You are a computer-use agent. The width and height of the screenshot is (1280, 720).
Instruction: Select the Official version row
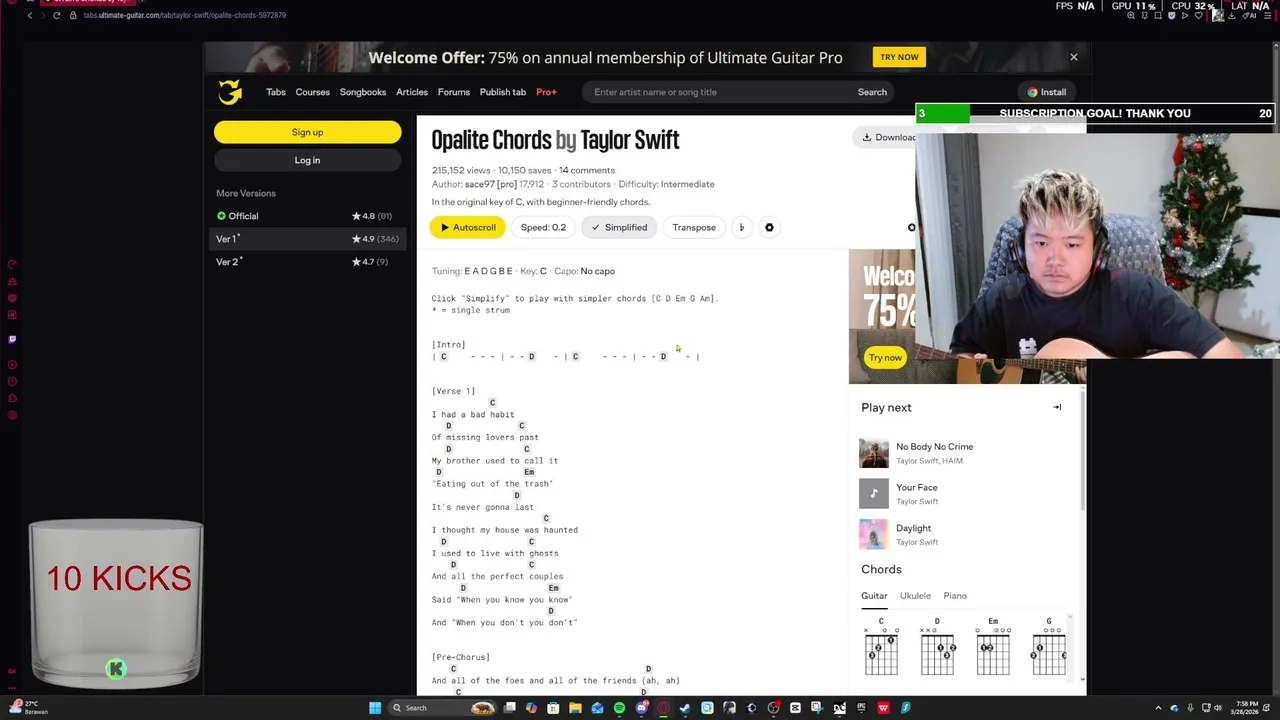(x=307, y=216)
